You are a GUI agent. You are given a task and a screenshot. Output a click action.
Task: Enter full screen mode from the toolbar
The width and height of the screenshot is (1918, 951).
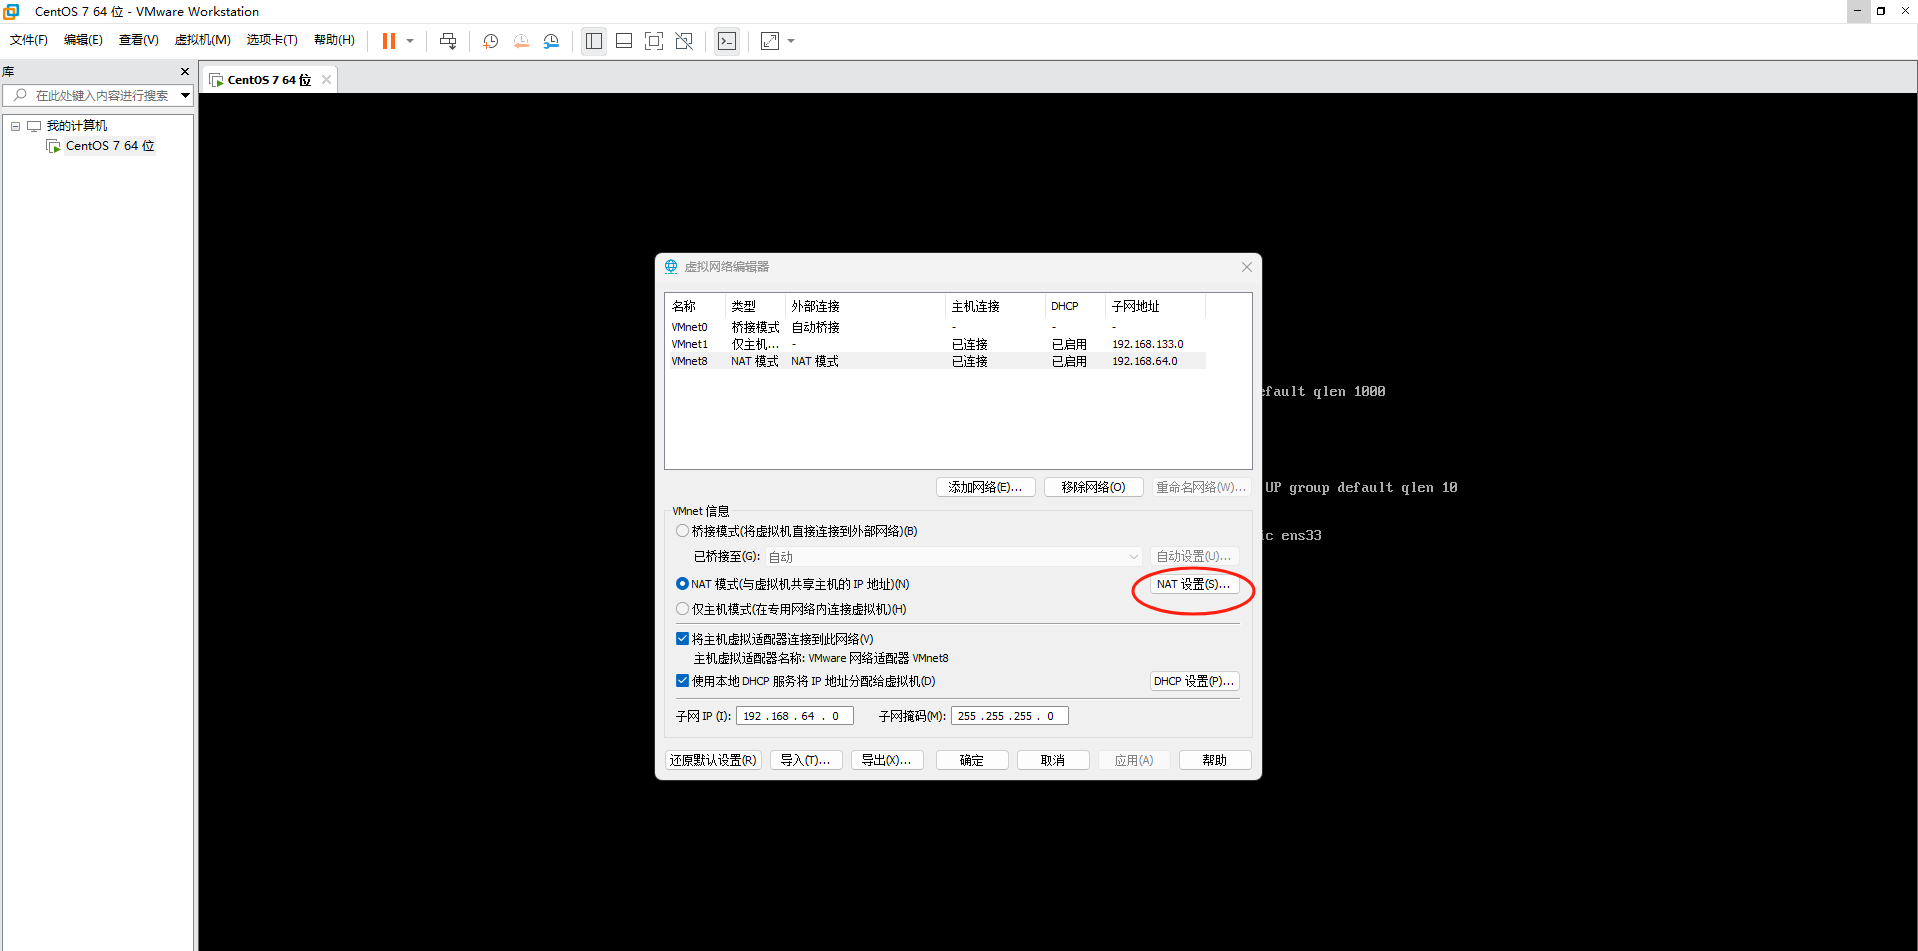tap(654, 41)
